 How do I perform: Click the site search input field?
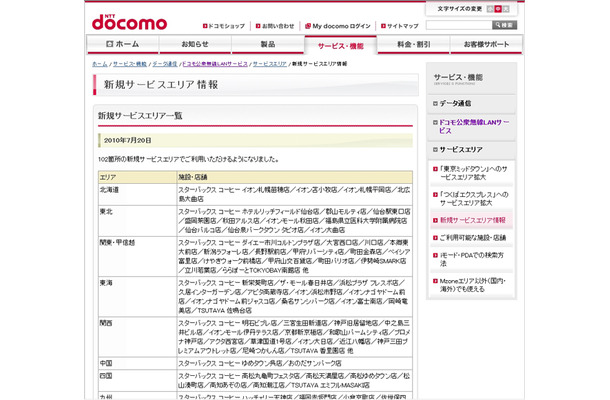[x=459, y=25]
